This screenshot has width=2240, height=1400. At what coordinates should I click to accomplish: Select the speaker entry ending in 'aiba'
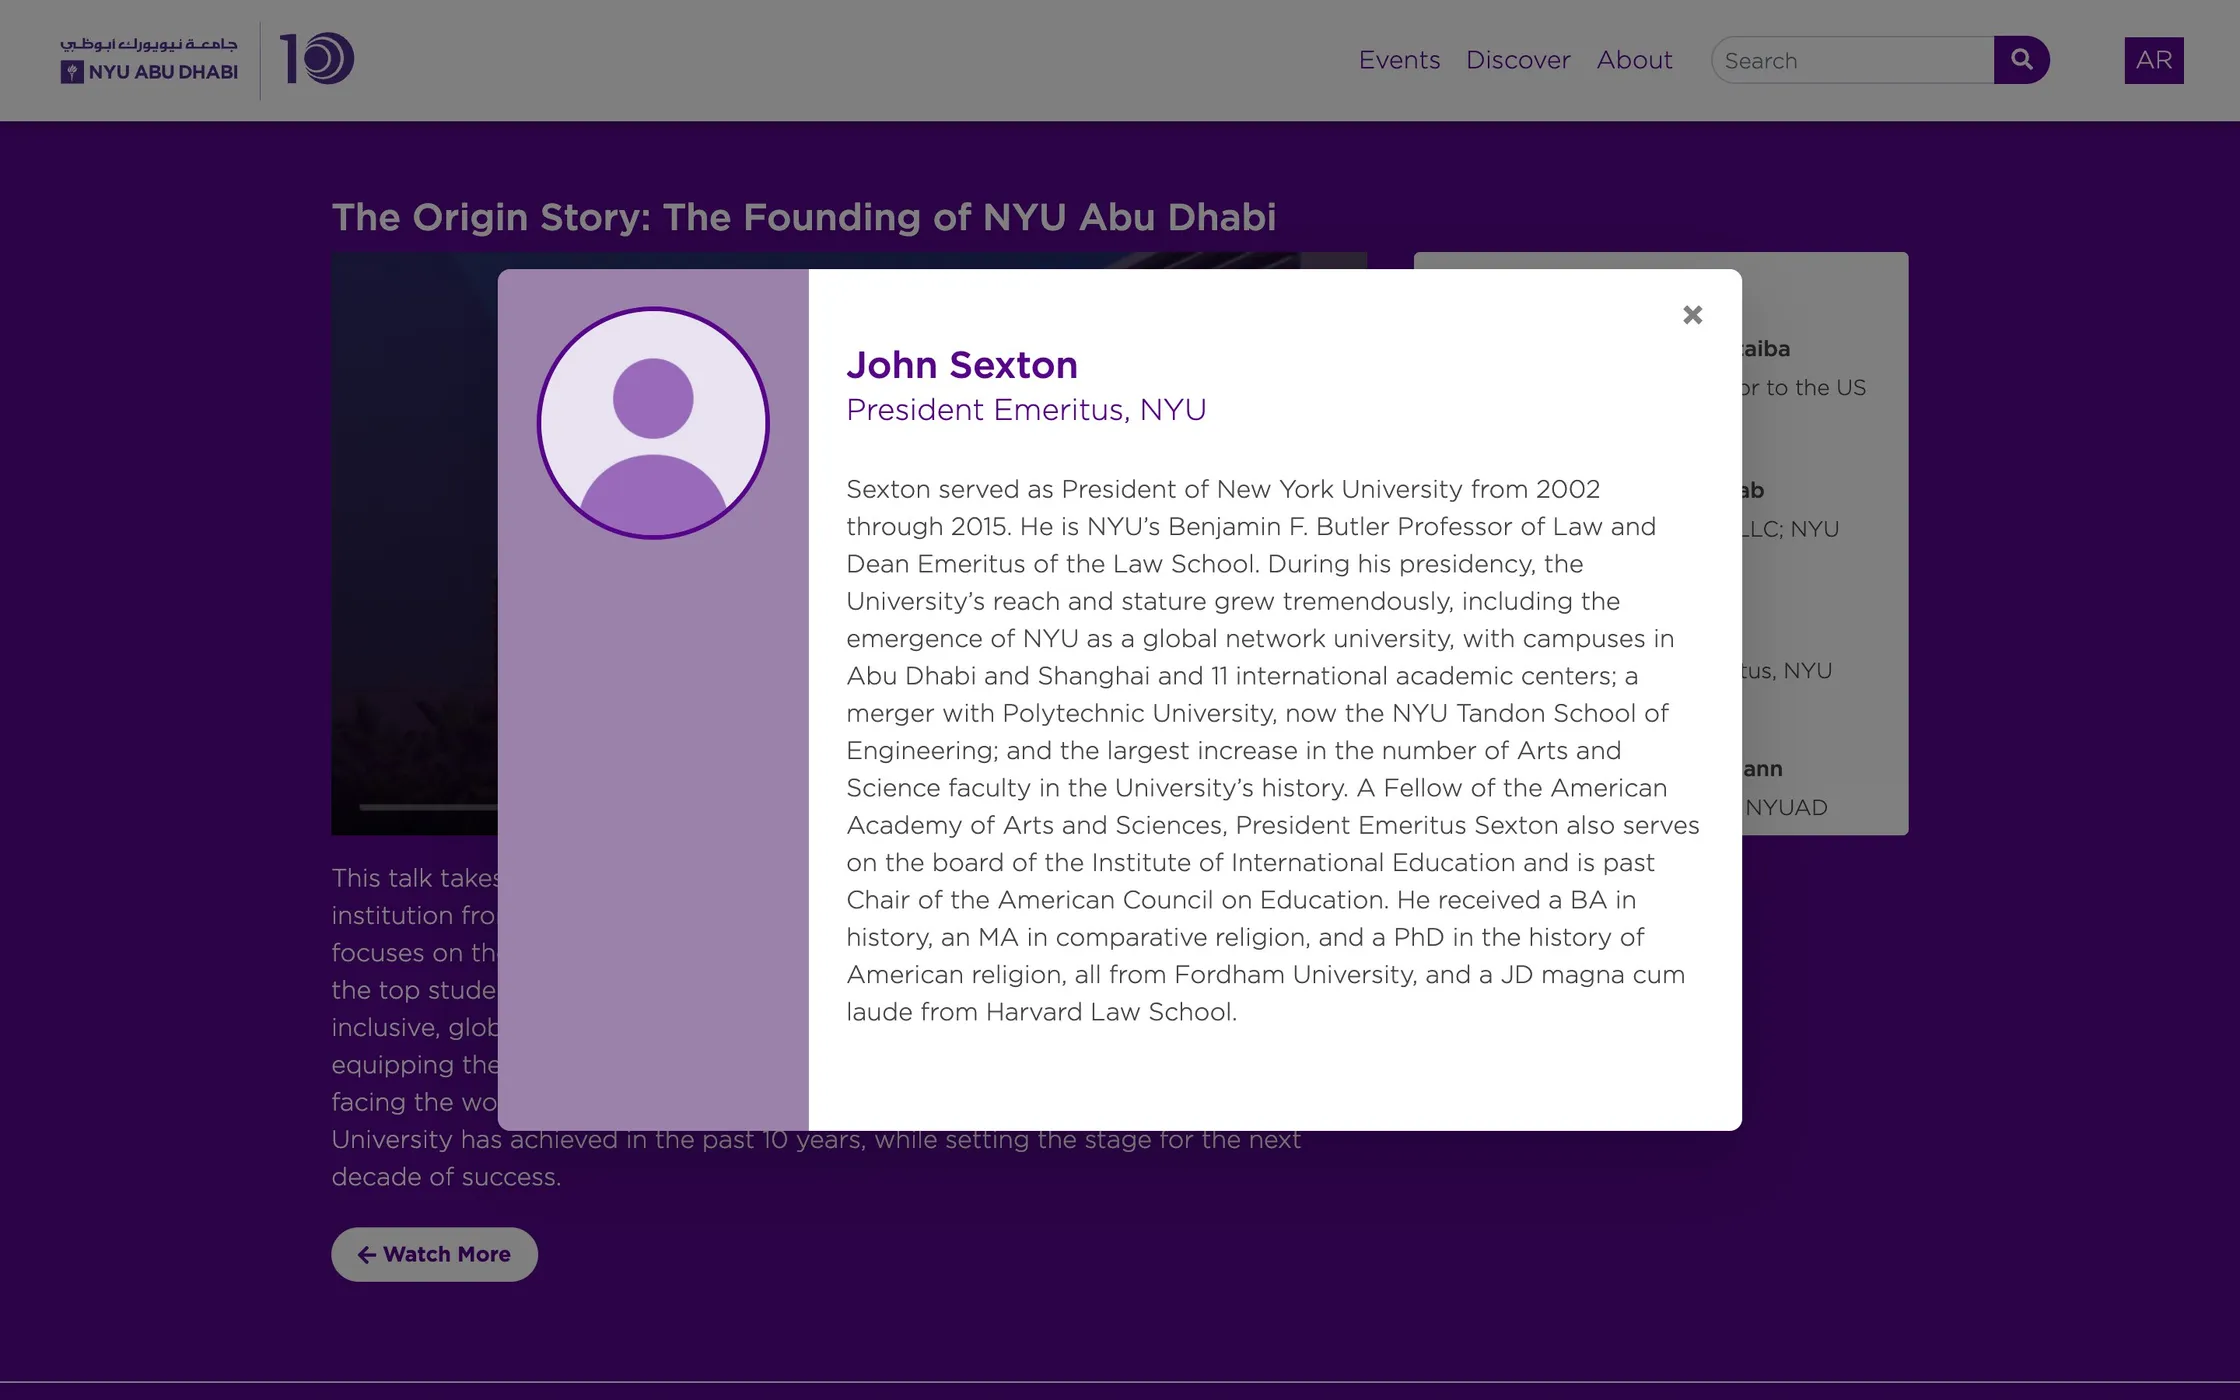pyautogui.click(x=1766, y=349)
